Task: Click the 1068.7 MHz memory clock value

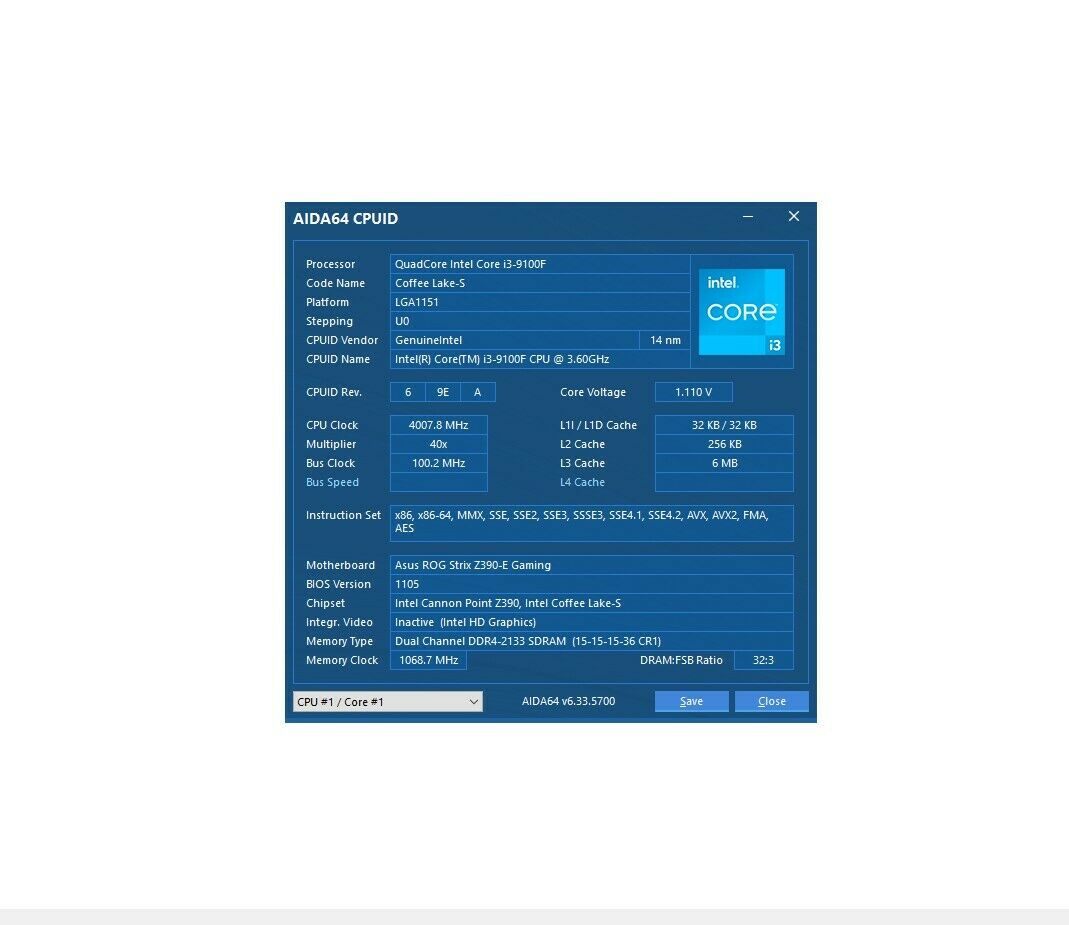Action: pos(428,660)
